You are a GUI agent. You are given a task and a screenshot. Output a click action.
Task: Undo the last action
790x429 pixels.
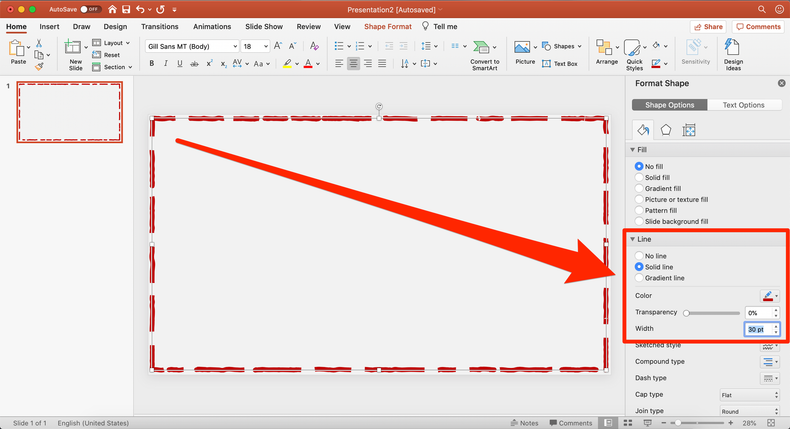pos(140,10)
